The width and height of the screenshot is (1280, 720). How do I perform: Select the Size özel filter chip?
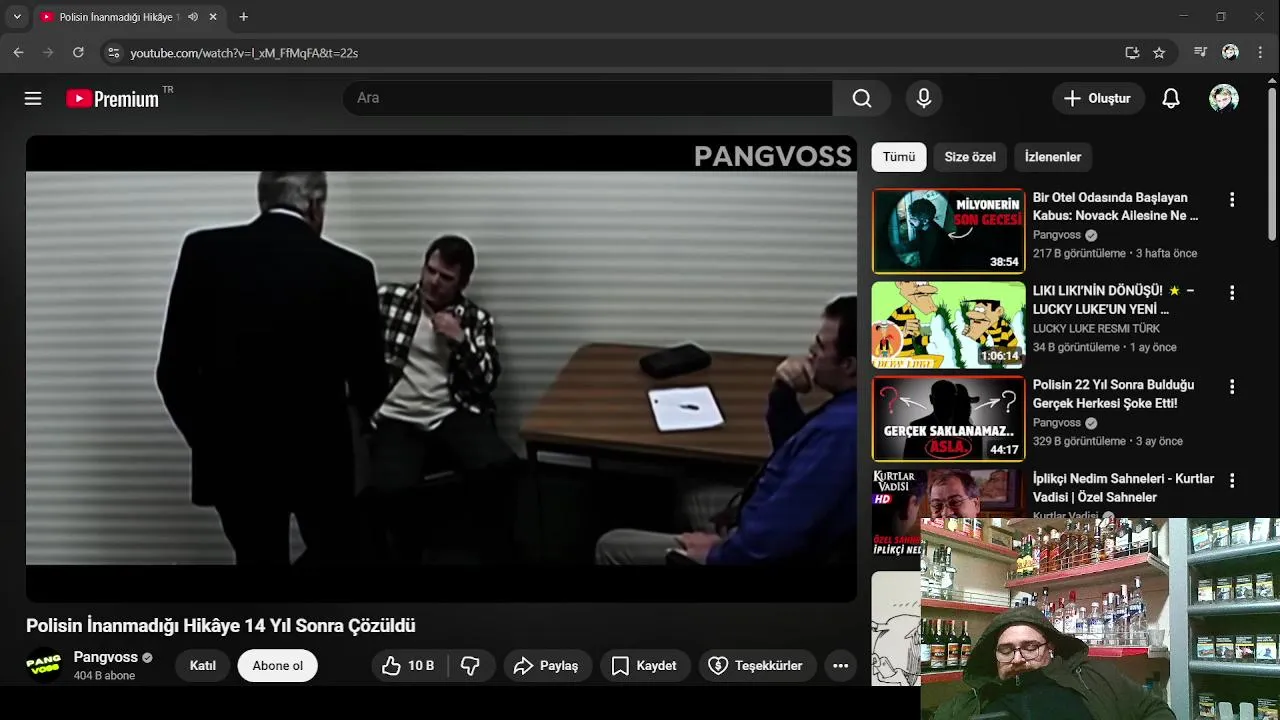(970, 157)
